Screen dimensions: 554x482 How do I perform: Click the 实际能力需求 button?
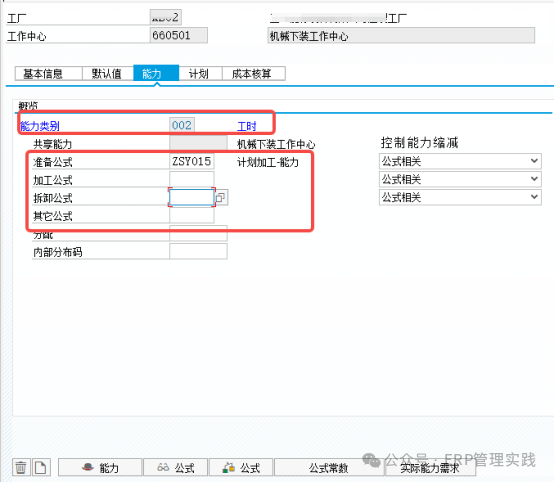click(x=430, y=468)
